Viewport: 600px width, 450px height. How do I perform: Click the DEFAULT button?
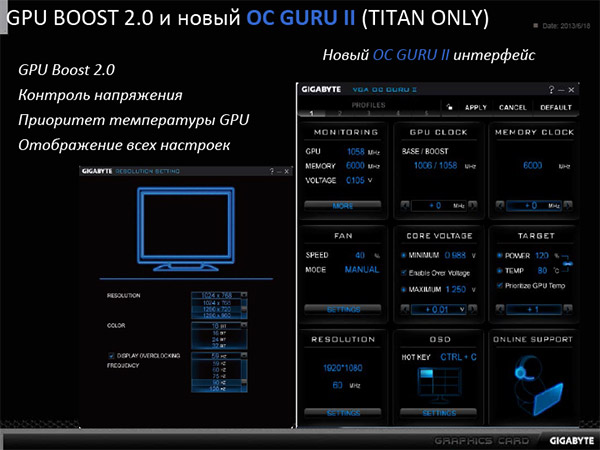[556, 108]
